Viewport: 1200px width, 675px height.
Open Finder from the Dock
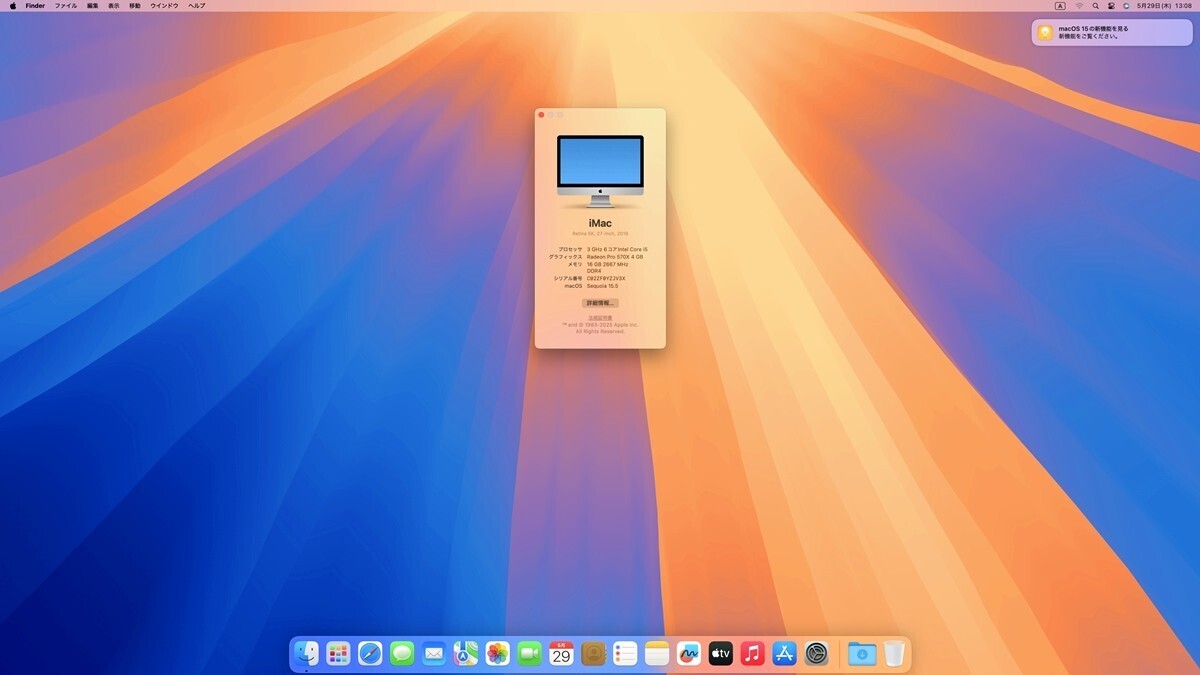307,654
